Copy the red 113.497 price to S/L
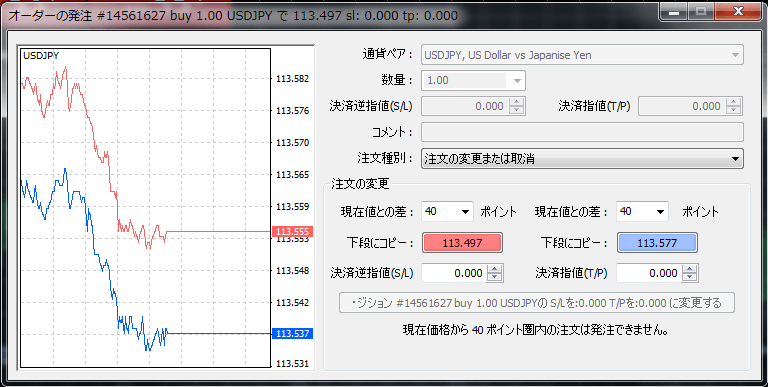Screen dimensions: 768x387 [462, 243]
